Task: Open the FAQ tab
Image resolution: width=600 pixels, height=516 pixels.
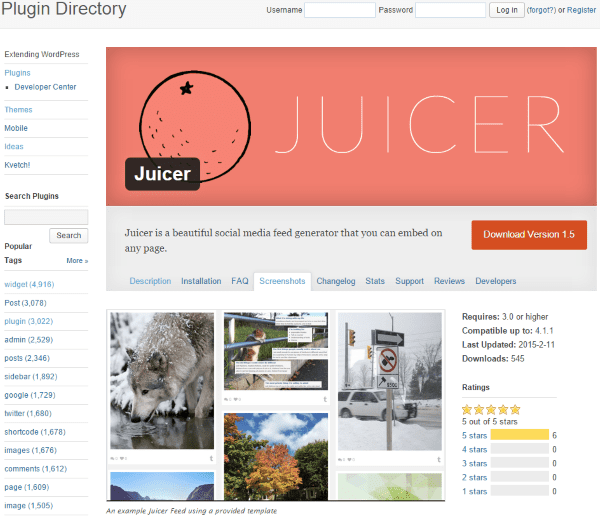Action: pos(240,281)
